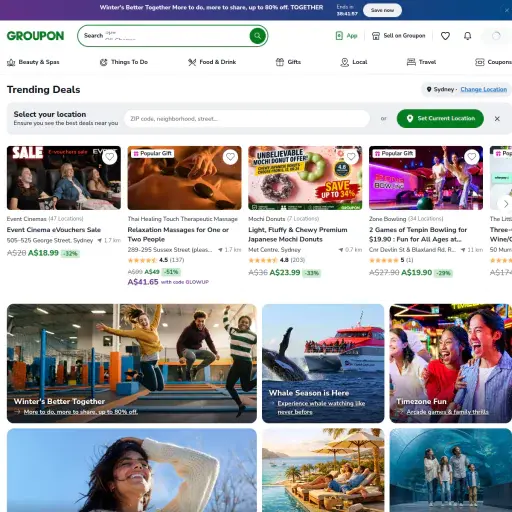The image size is (512, 512).
Task: Click the Save now banner button
Action: (x=382, y=10)
